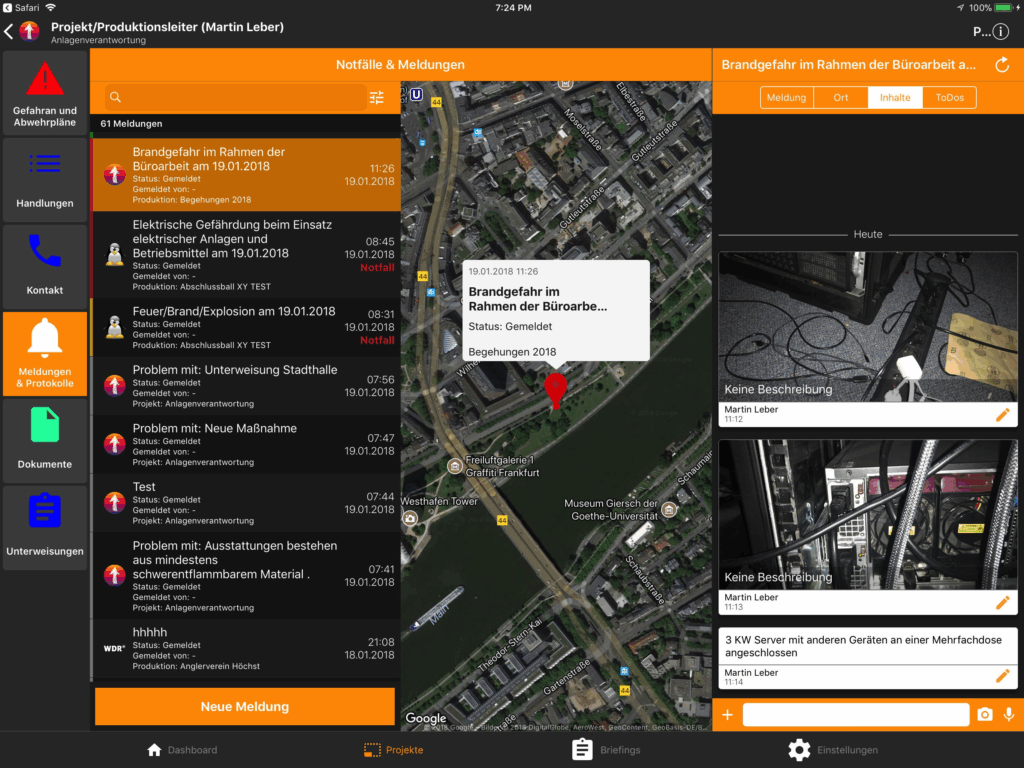1024x768 pixels.
Task: Click the plus icon to add content
Action: click(727, 715)
